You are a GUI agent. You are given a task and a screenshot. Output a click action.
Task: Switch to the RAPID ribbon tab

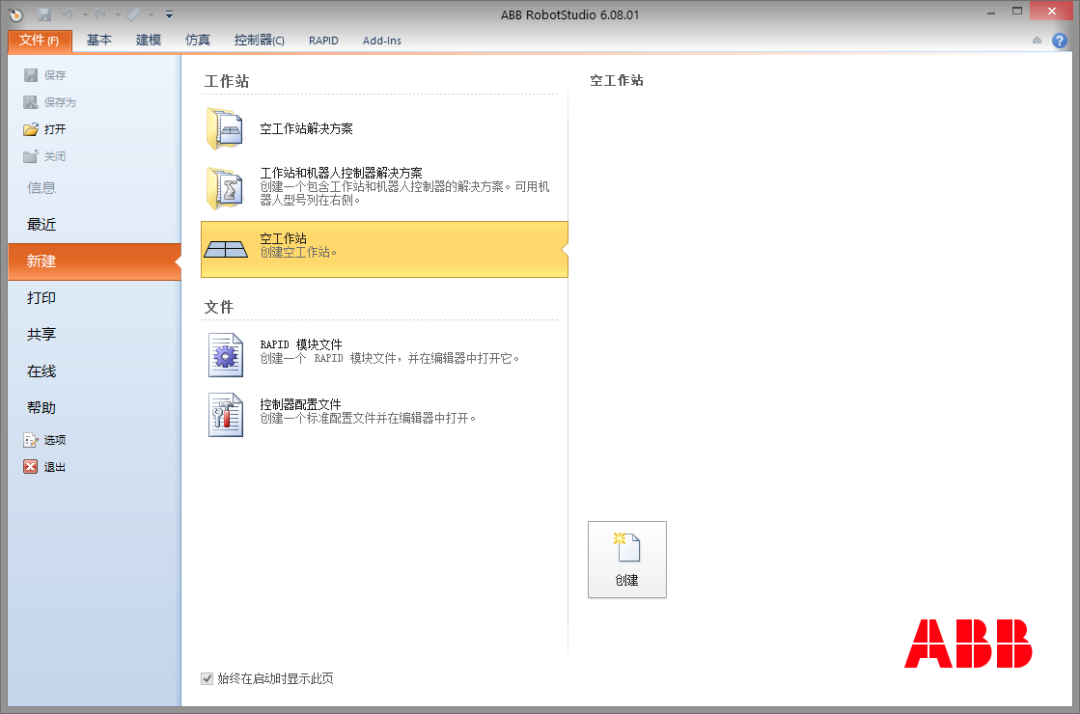tap(324, 41)
